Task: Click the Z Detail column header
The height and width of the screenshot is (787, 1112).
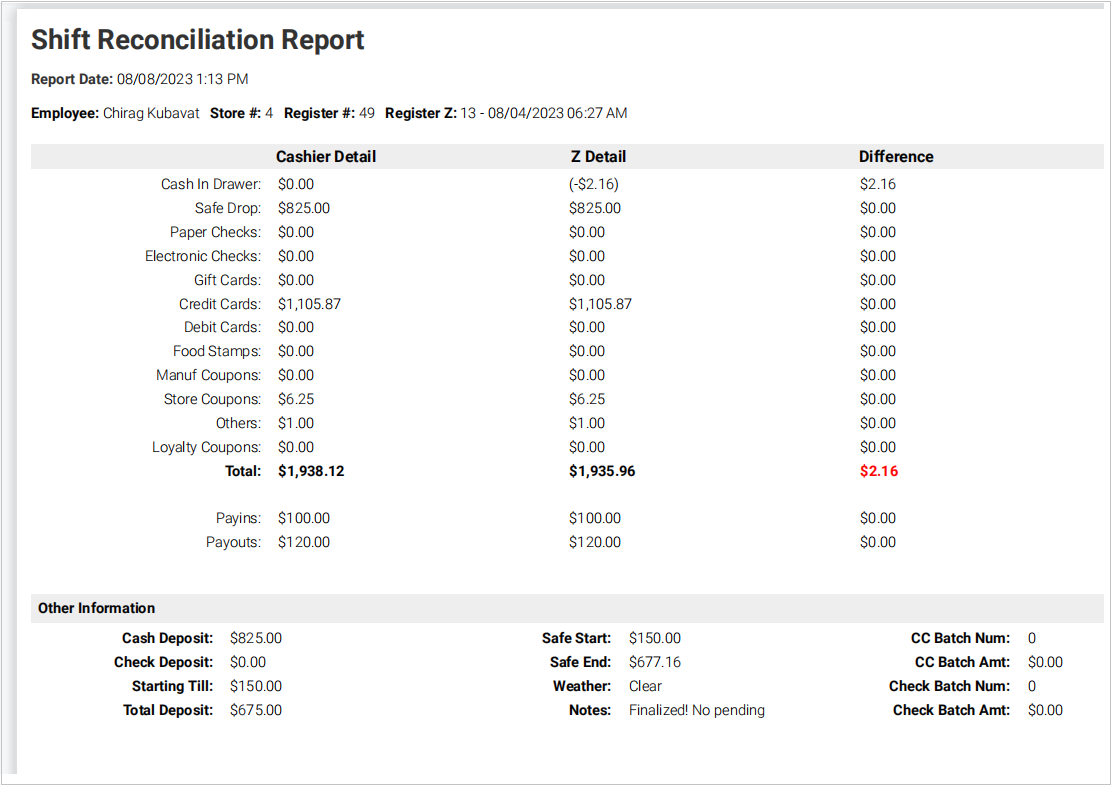Action: click(x=597, y=157)
